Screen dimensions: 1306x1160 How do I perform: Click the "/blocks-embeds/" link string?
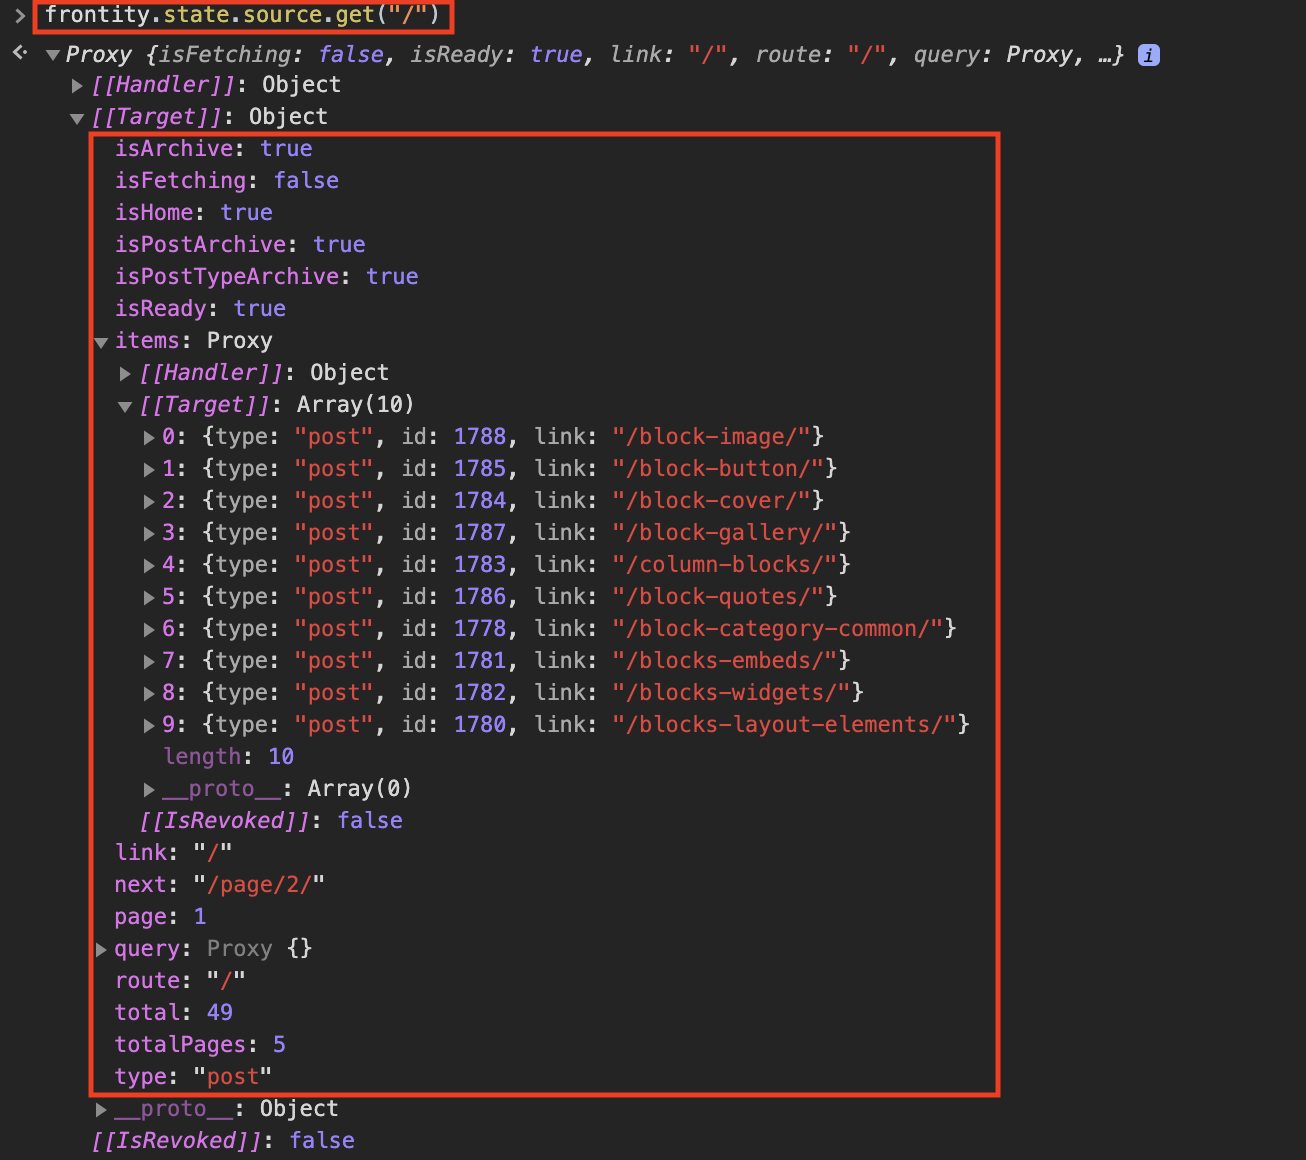click(725, 660)
